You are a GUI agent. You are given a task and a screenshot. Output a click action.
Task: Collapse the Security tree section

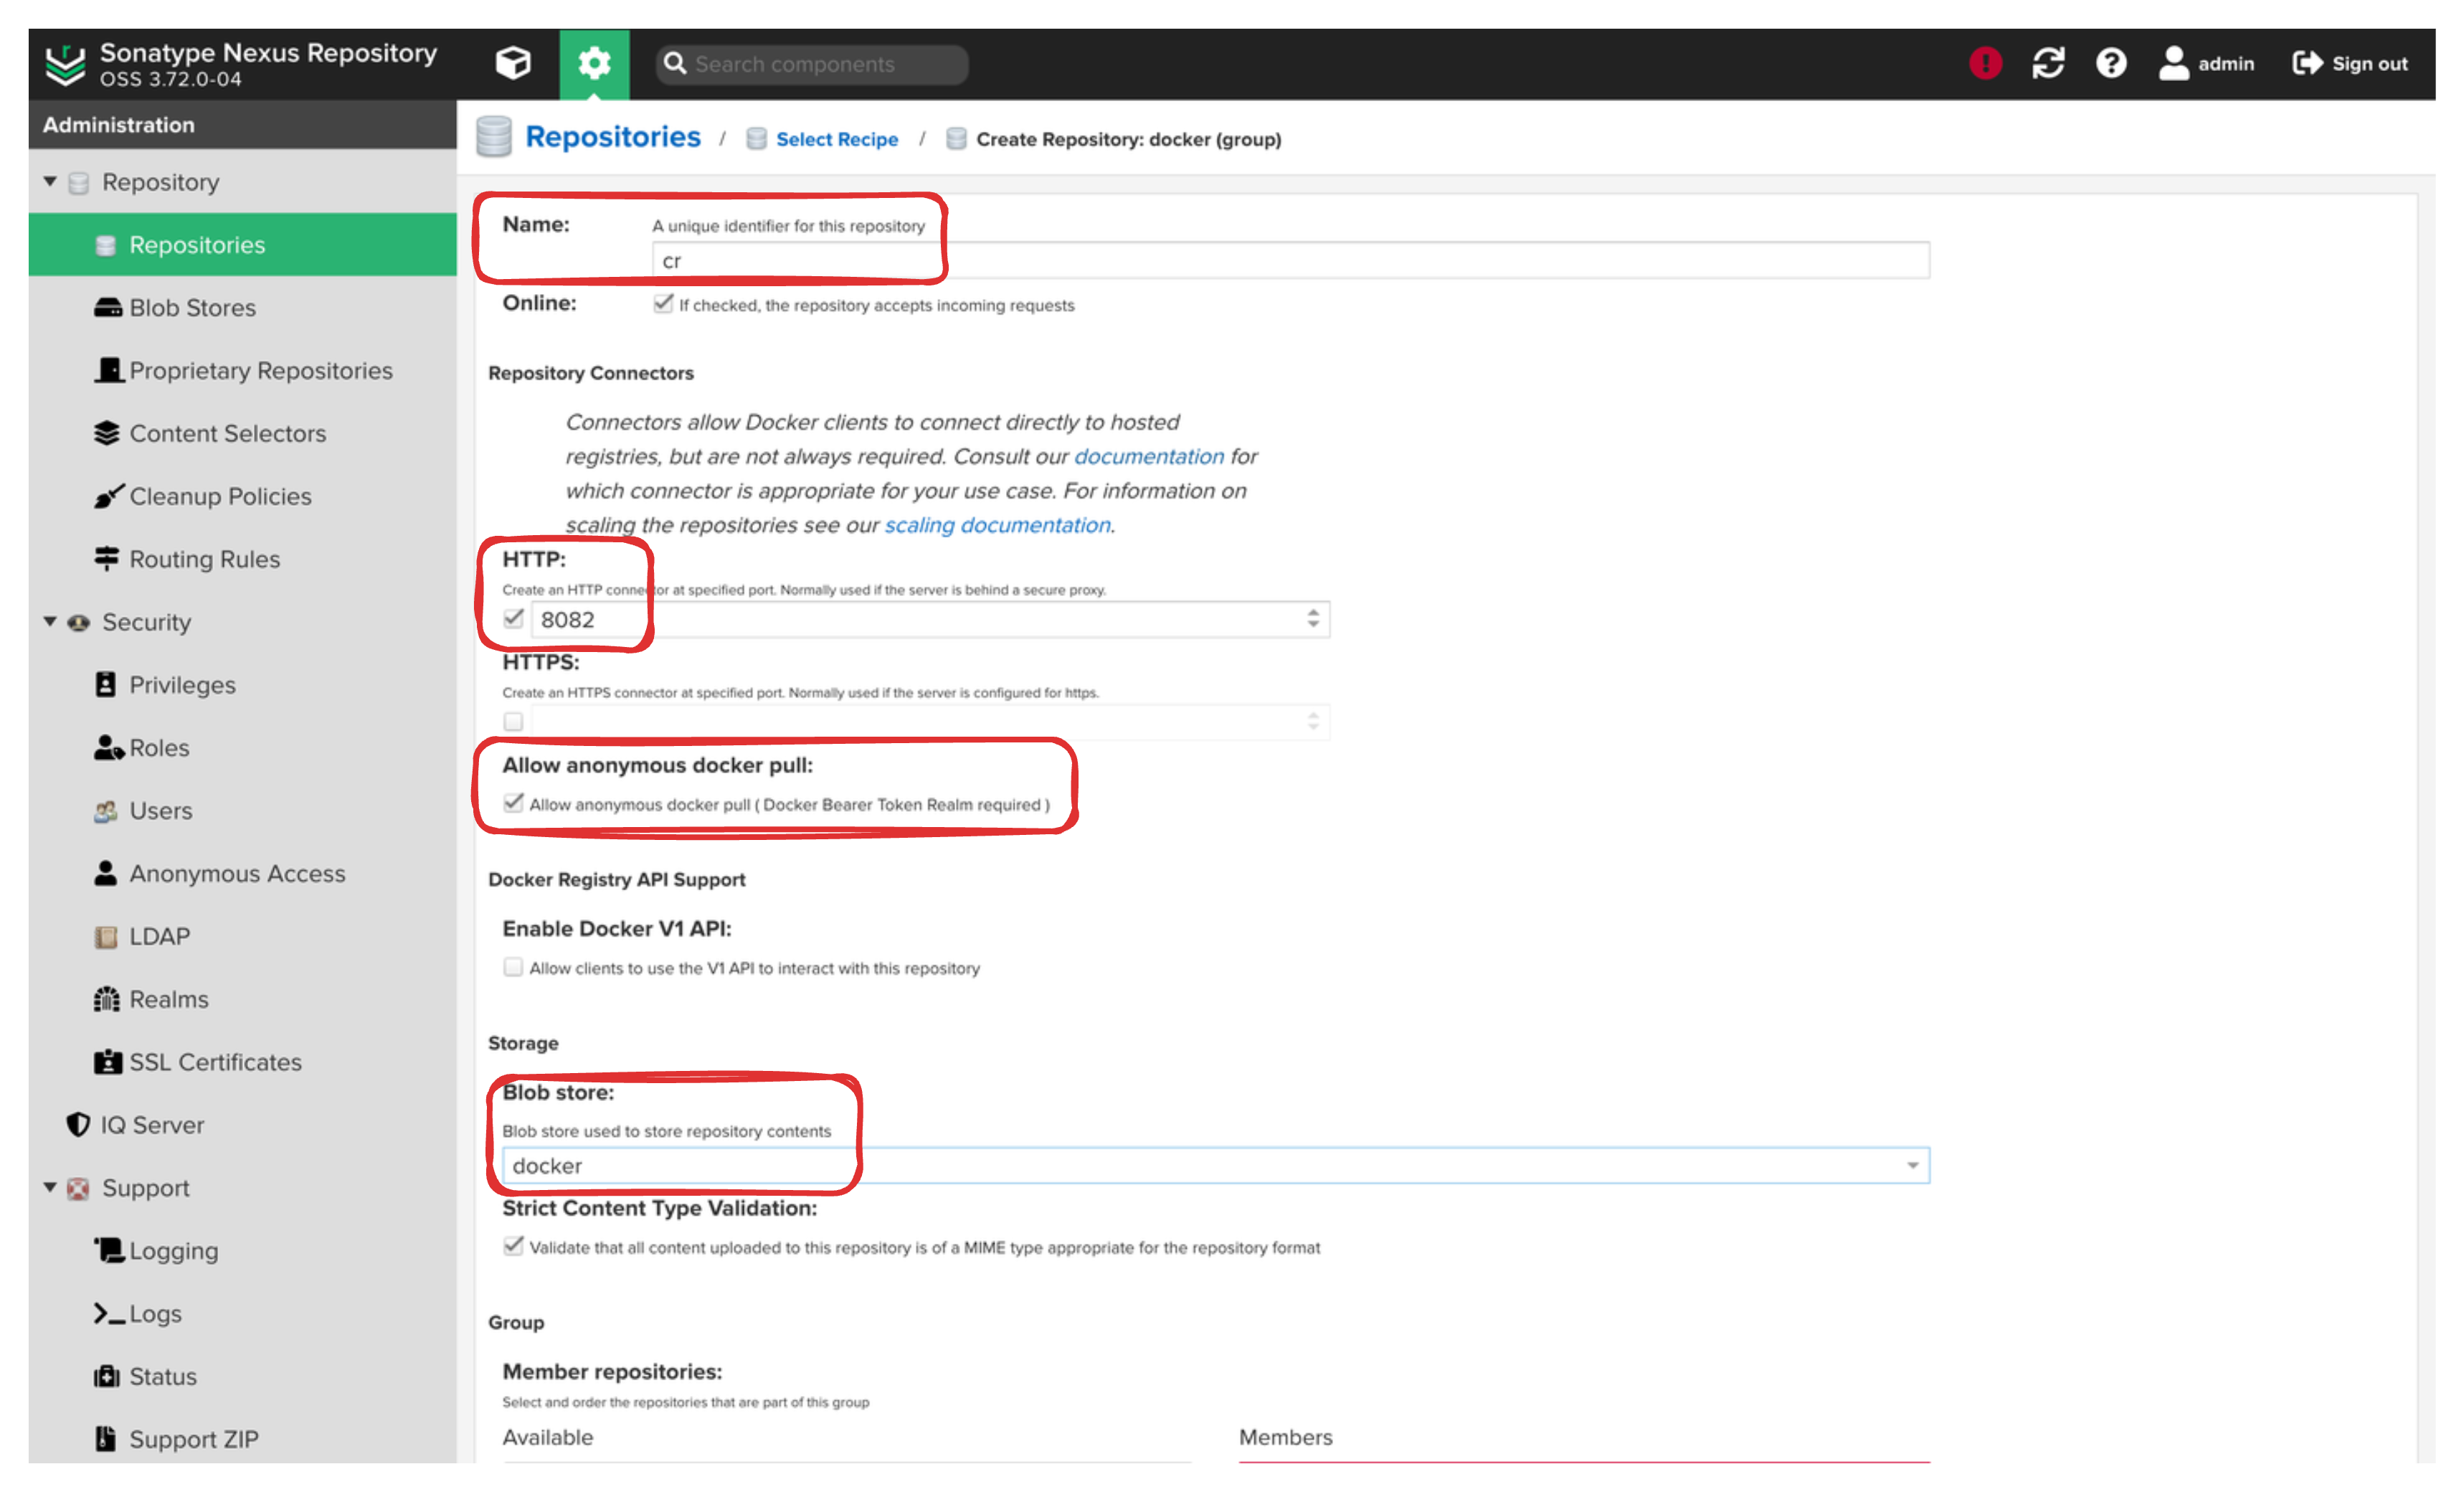[50, 621]
